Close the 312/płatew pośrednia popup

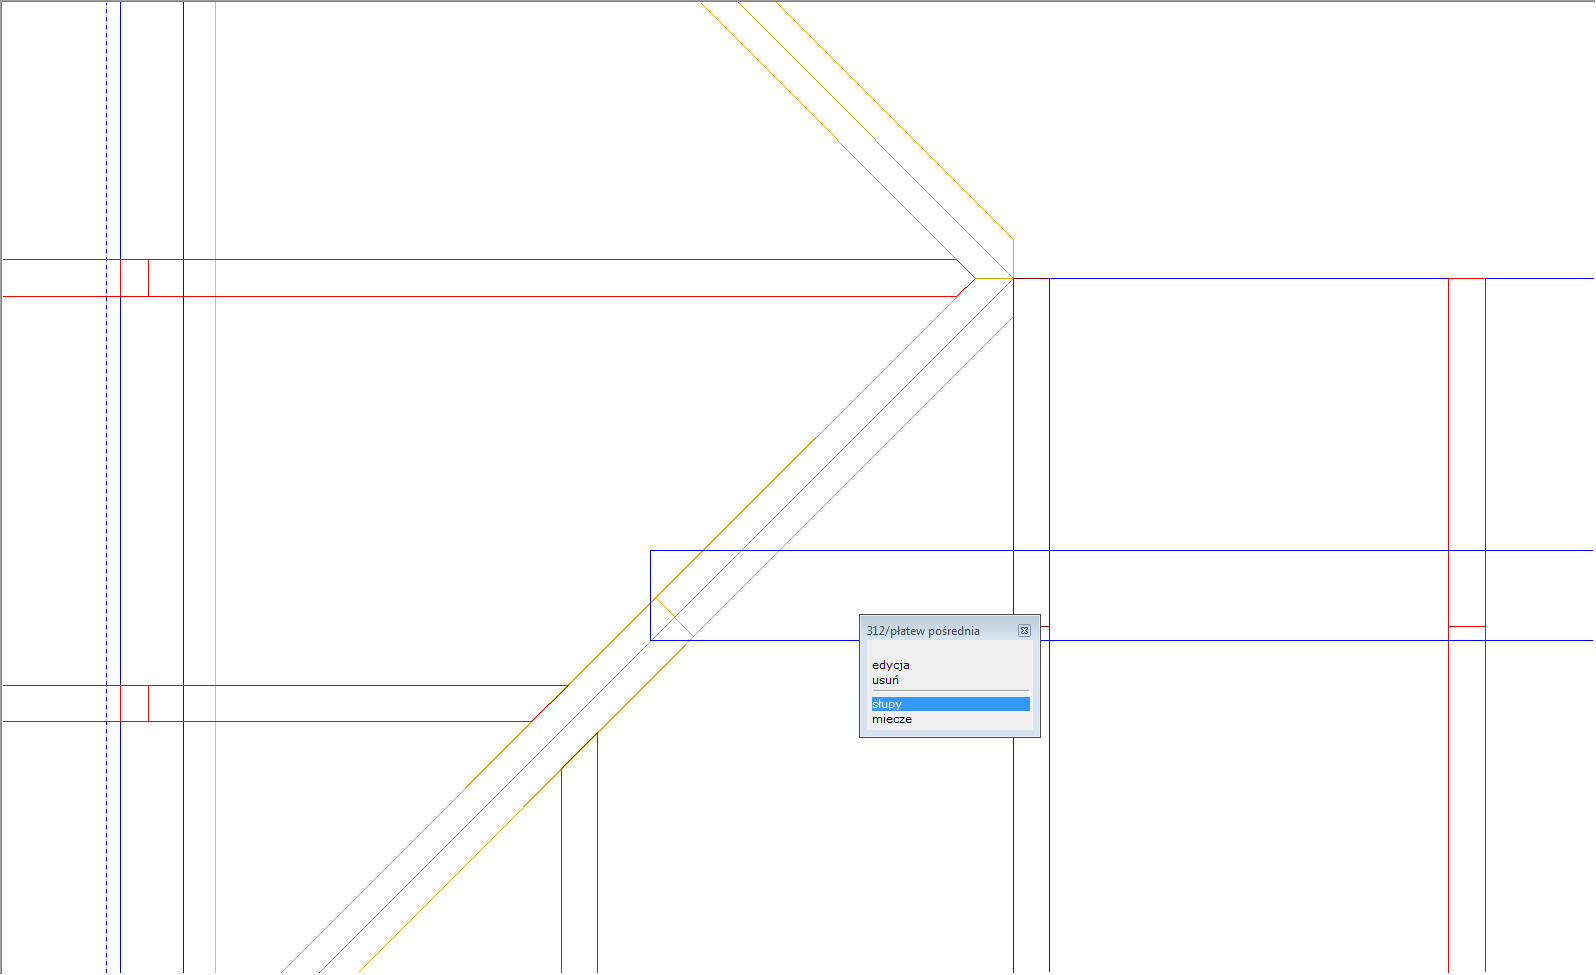pyautogui.click(x=1024, y=631)
